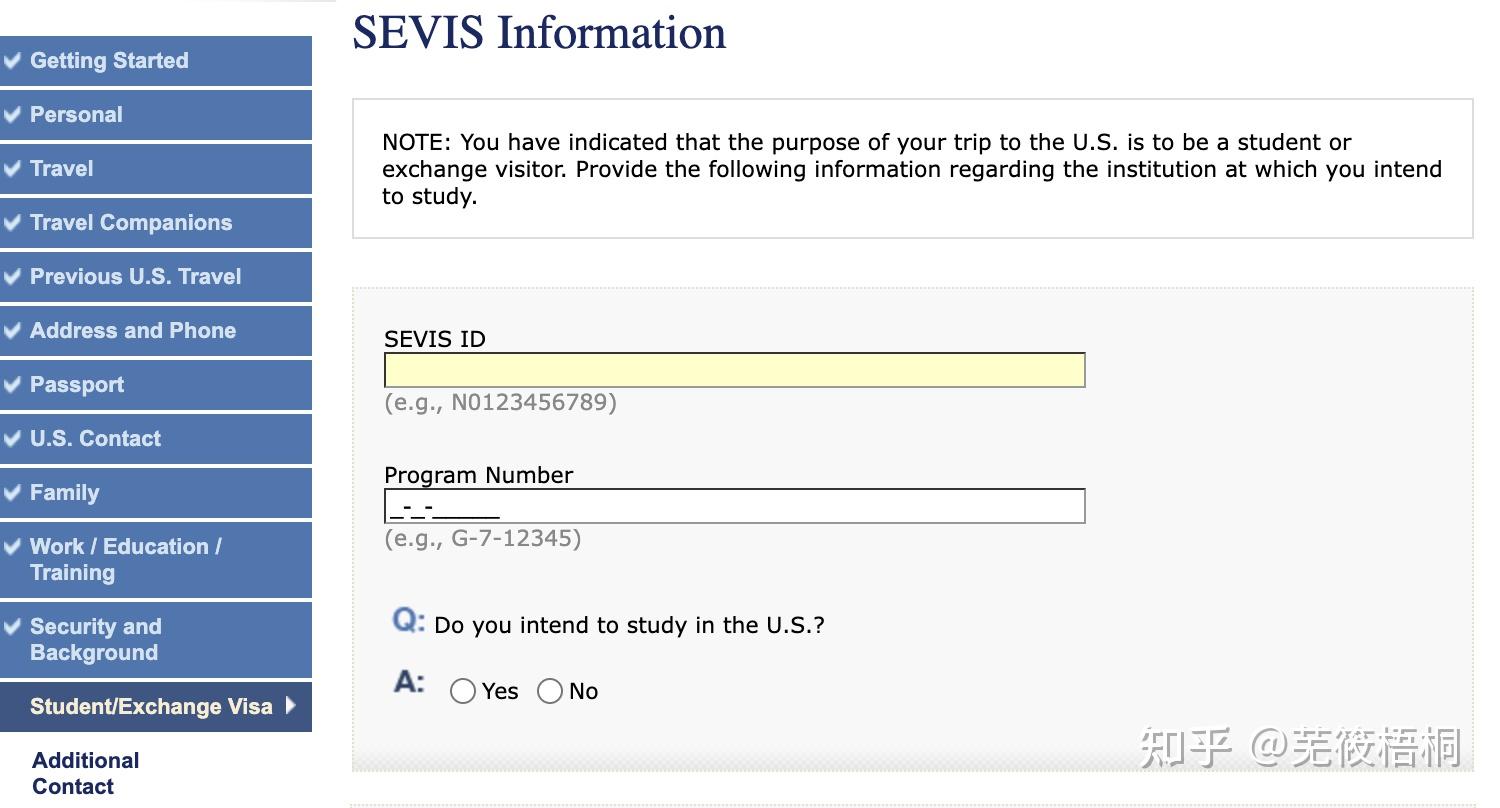Click the checkmark beside Address and Phone
The height and width of the screenshot is (808, 1500).
pyautogui.click(x=12, y=330)
